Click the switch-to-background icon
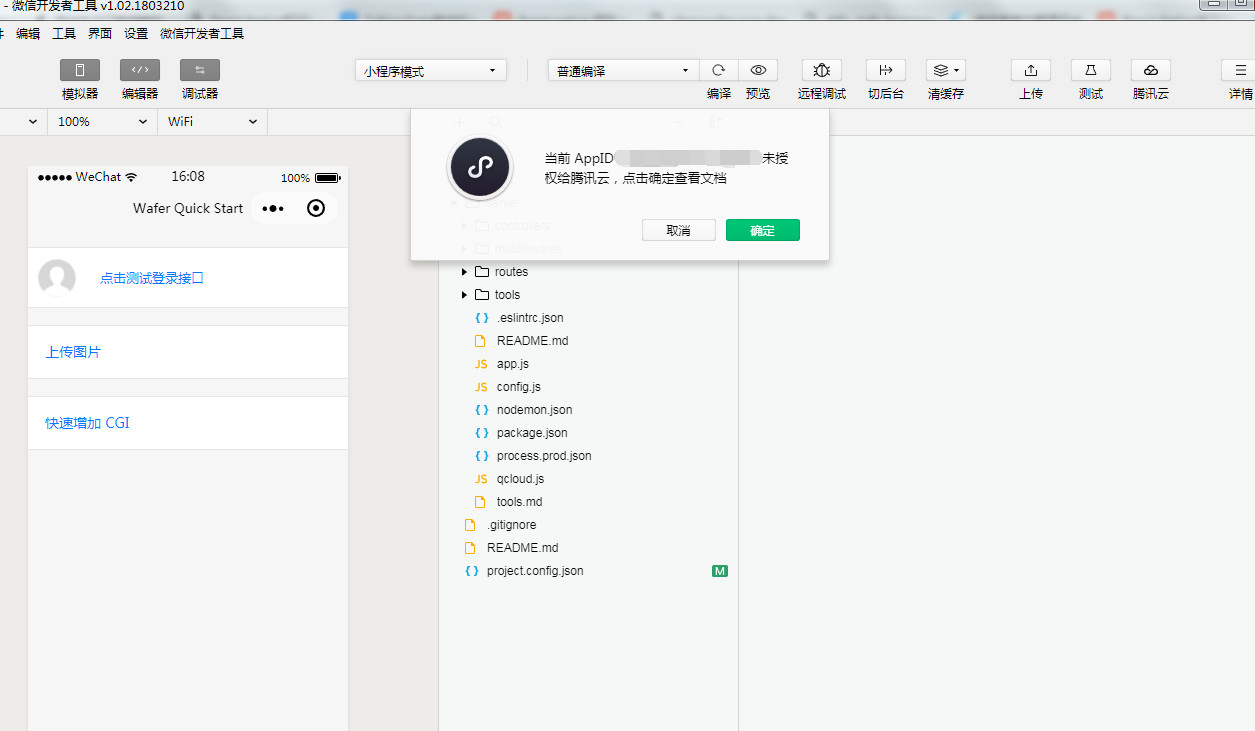The height and width of the screenshot is (731, 1255). (x=886, y=70)
